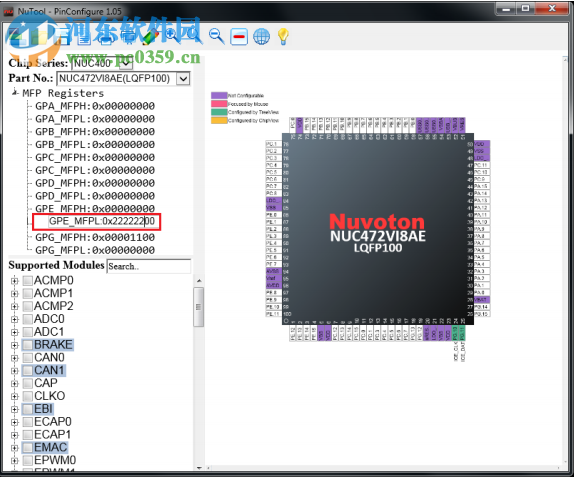Click the CAN0 module label
This screenshot has height=478, width=574.
[x=49, y=358]
